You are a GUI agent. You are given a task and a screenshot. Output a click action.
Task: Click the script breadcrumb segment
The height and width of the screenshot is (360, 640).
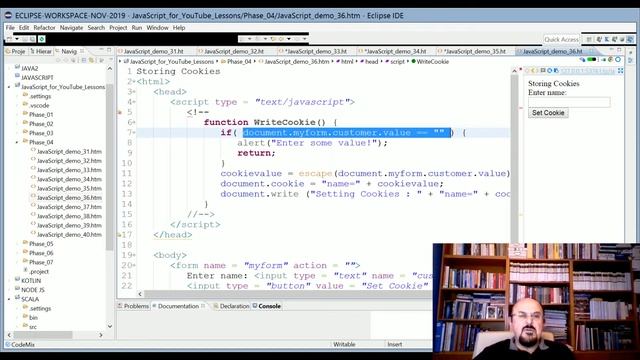pyautogui.click(x=397, y=62)
